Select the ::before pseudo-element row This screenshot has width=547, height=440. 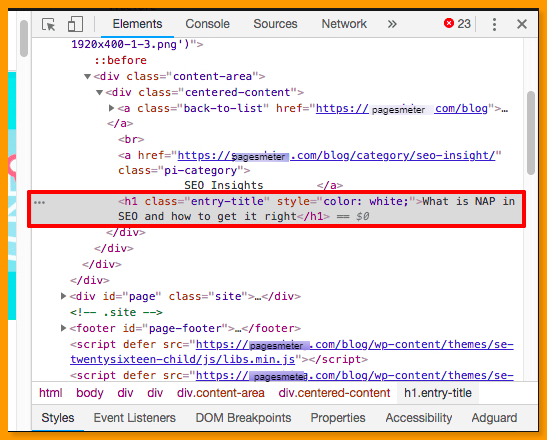(120, 60)
